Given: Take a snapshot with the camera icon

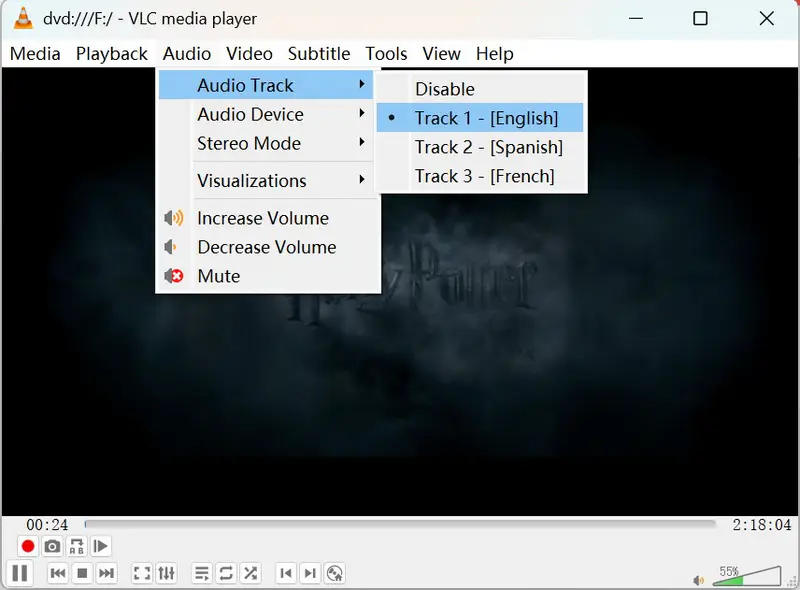Looking at the screenshot, I should pyautogui.click(x=52, y=546).
